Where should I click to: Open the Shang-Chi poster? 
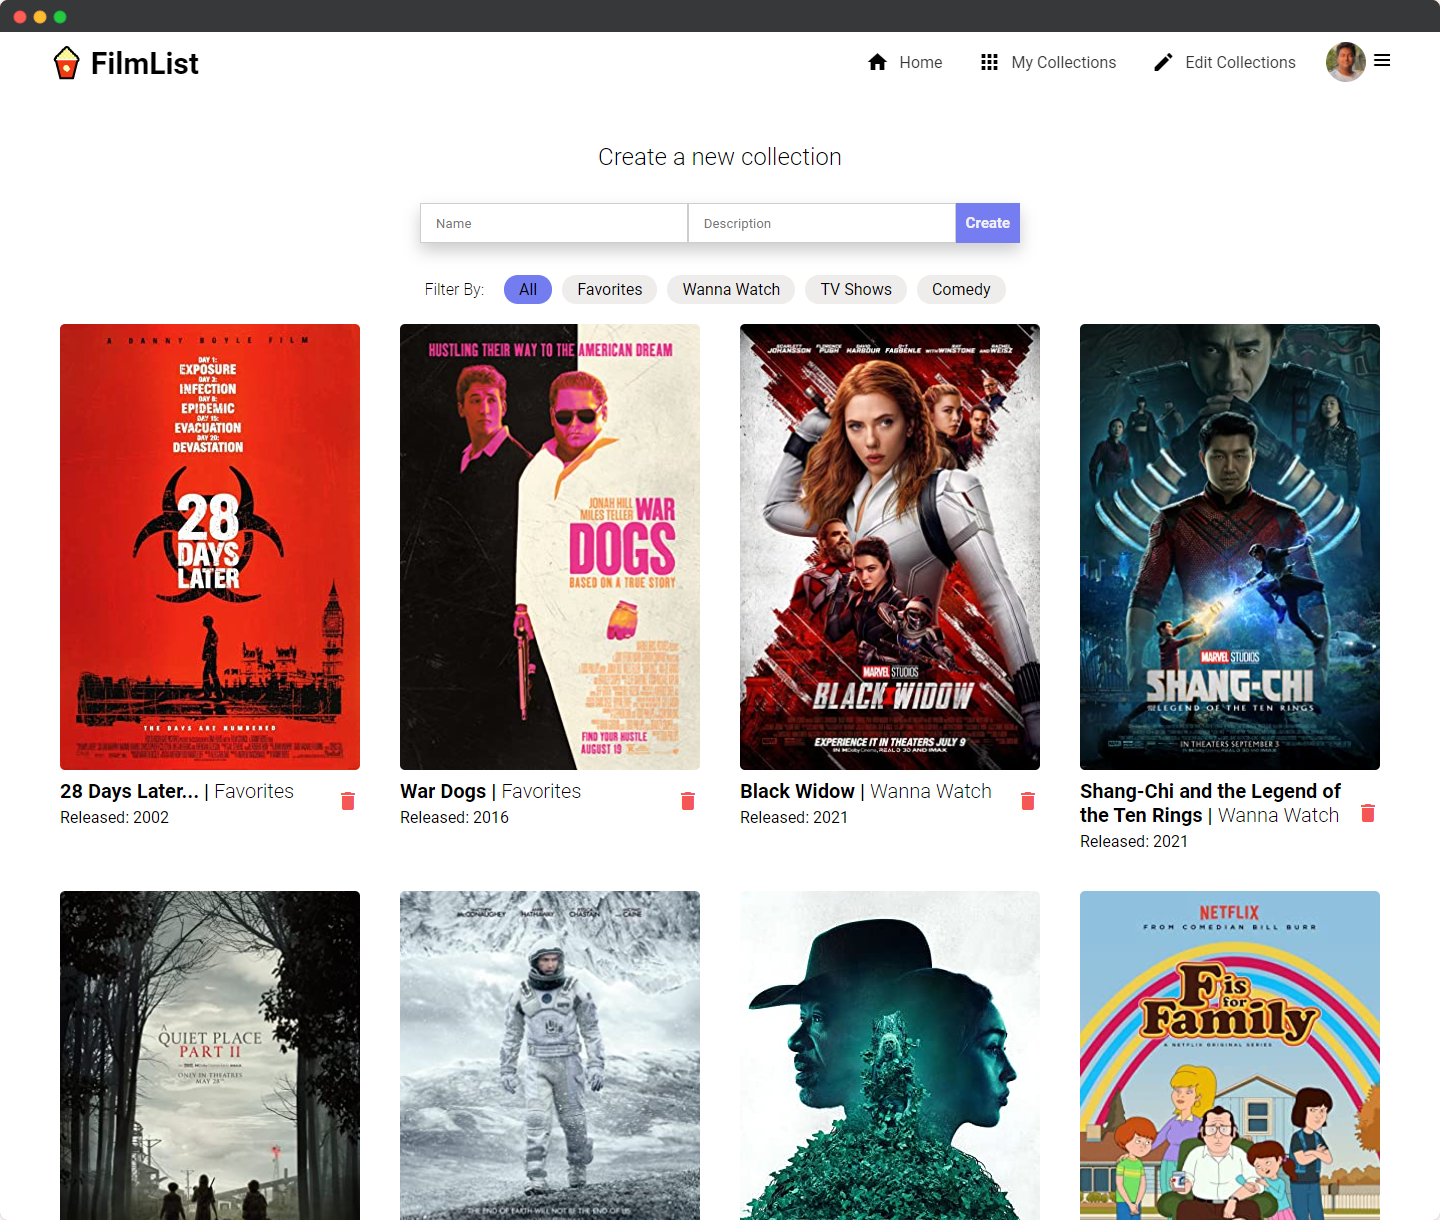tap(1230, 547)
